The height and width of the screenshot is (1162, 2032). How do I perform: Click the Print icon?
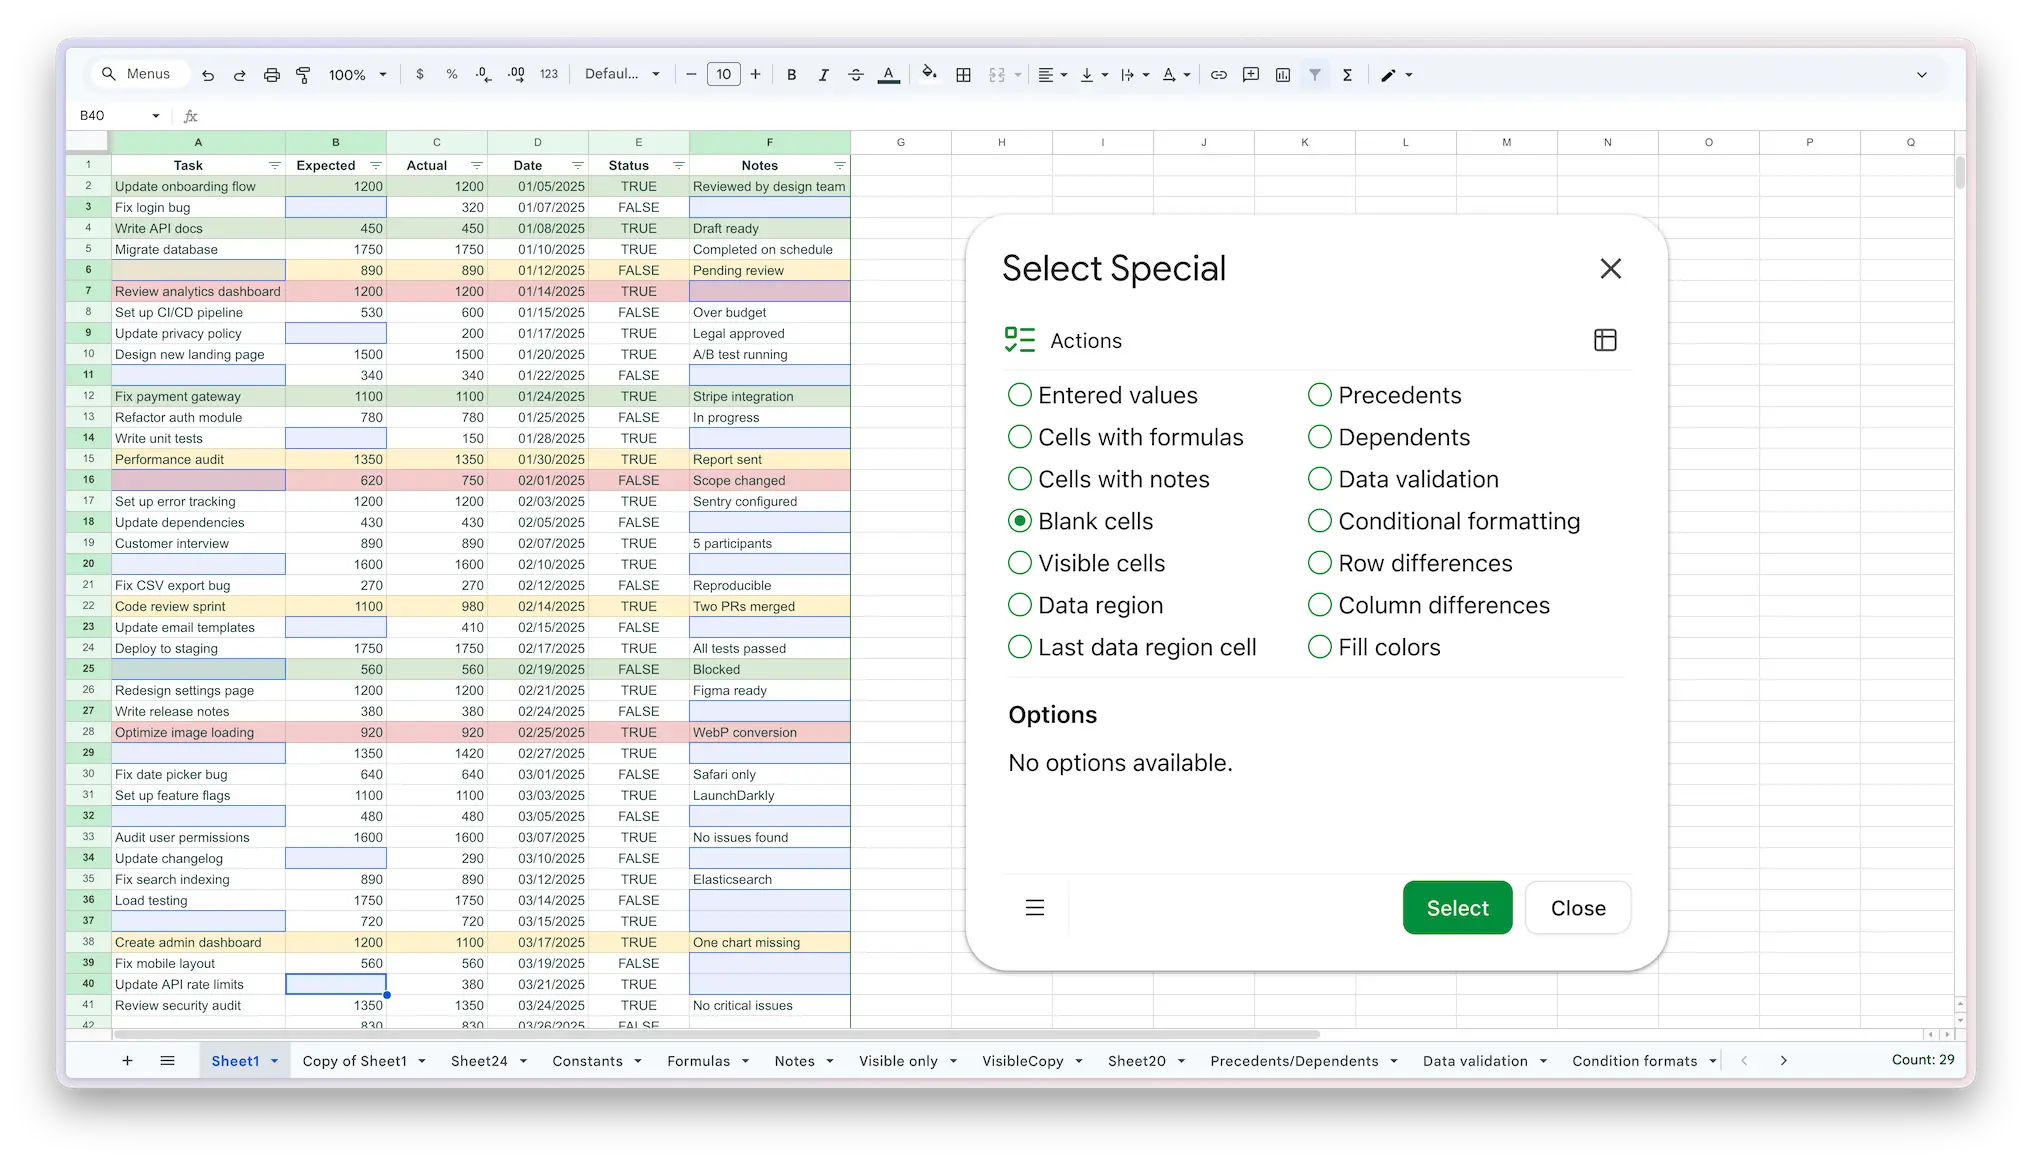[272, 75]
